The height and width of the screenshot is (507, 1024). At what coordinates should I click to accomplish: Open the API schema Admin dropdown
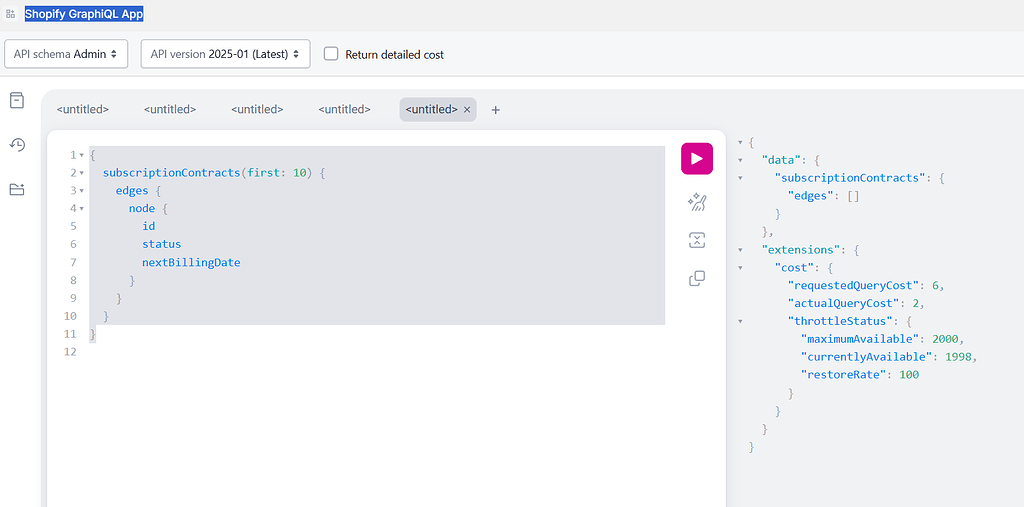tap(66, 54)
